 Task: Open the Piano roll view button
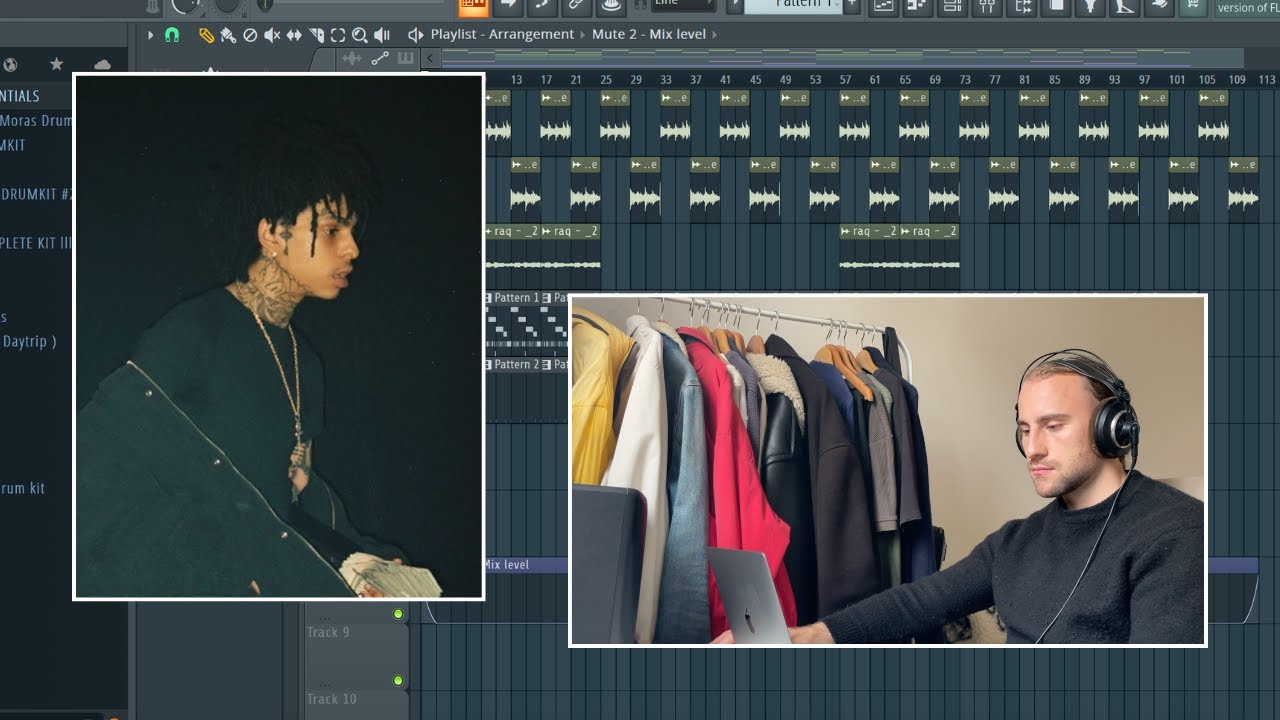click(x=918, y=6)
